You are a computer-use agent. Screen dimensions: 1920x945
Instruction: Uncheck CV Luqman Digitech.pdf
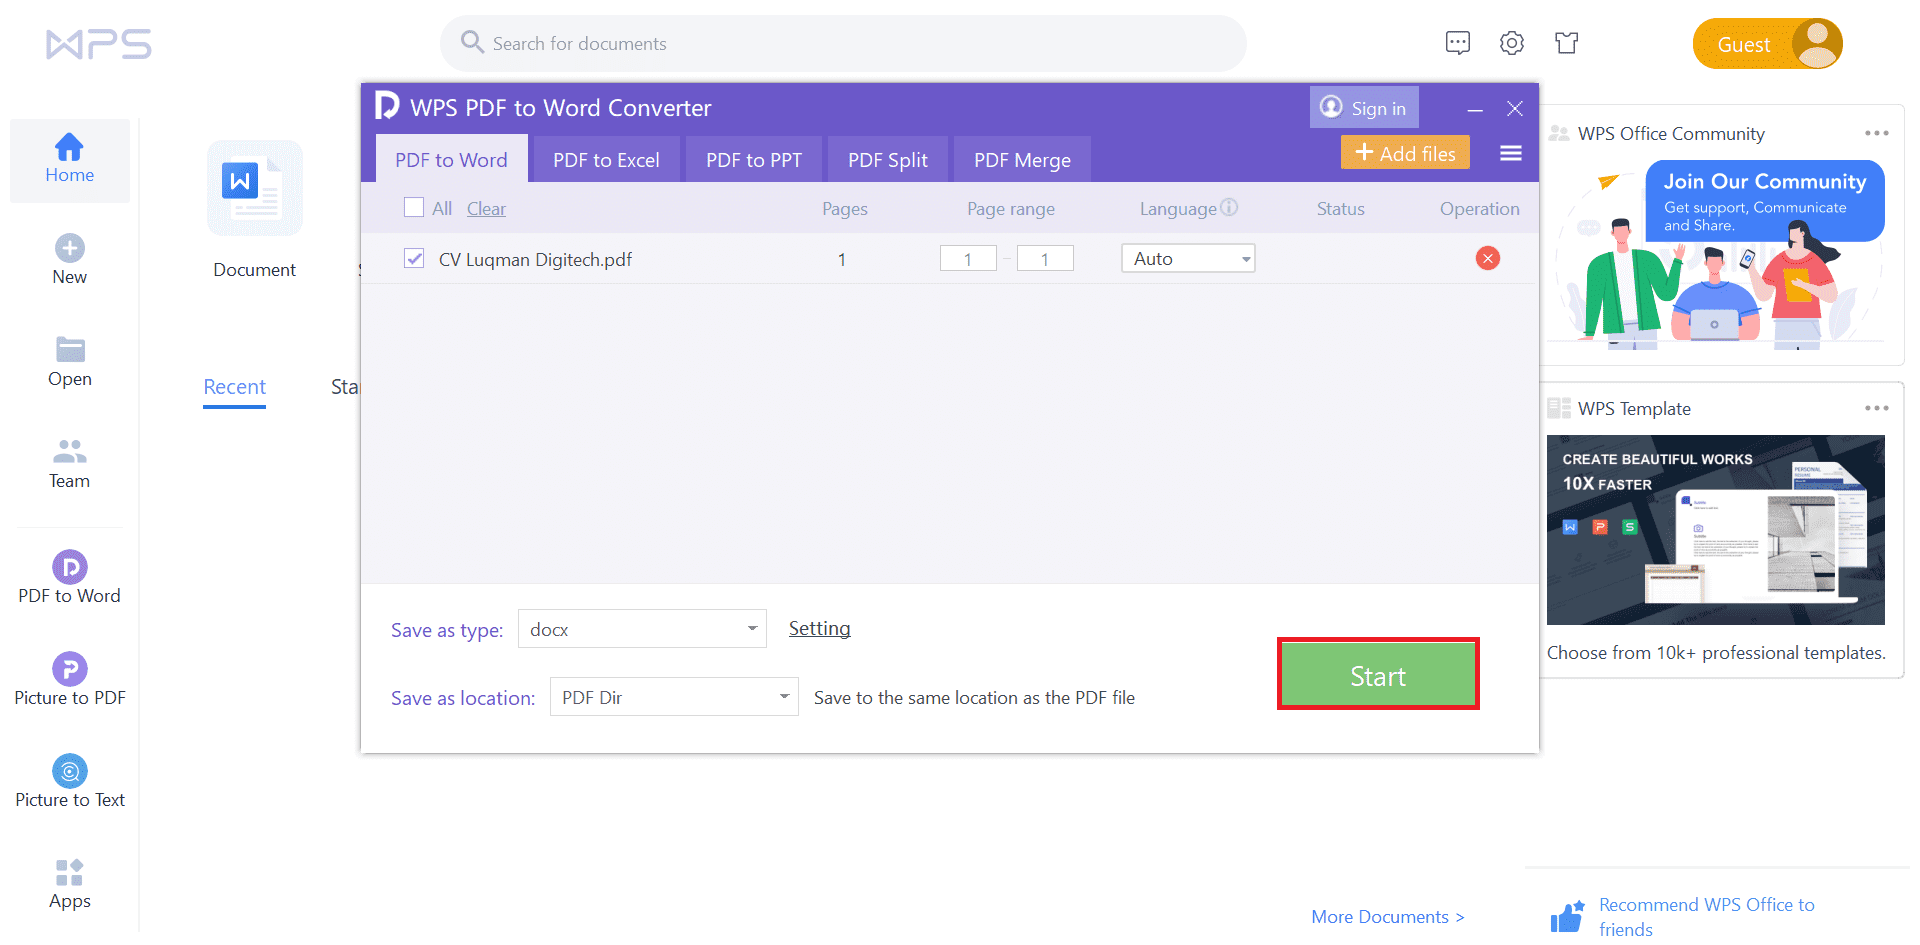(x=414, y=258)
